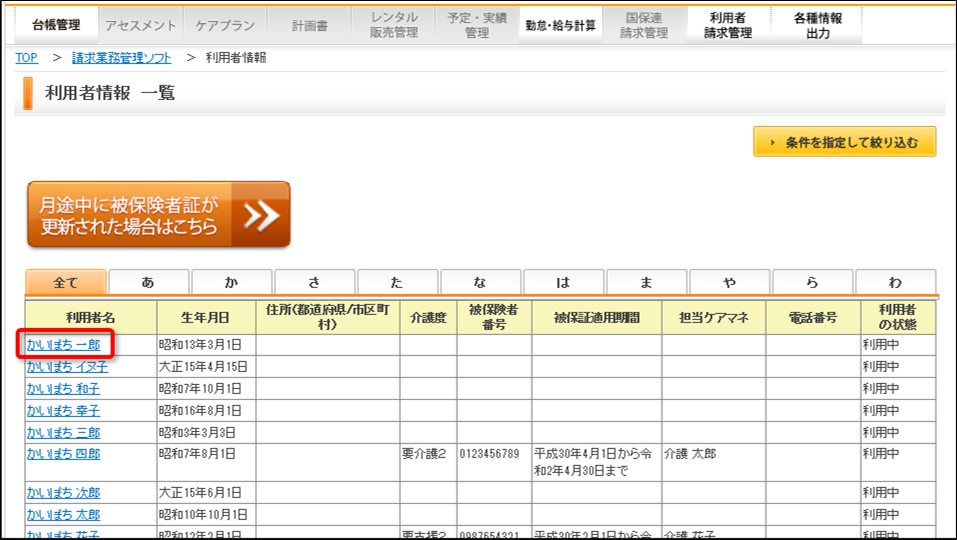Viewport: 957px width, 540px height.
Task: Click birthdate 昭和10年10月1日
Action: coord(203,515)
